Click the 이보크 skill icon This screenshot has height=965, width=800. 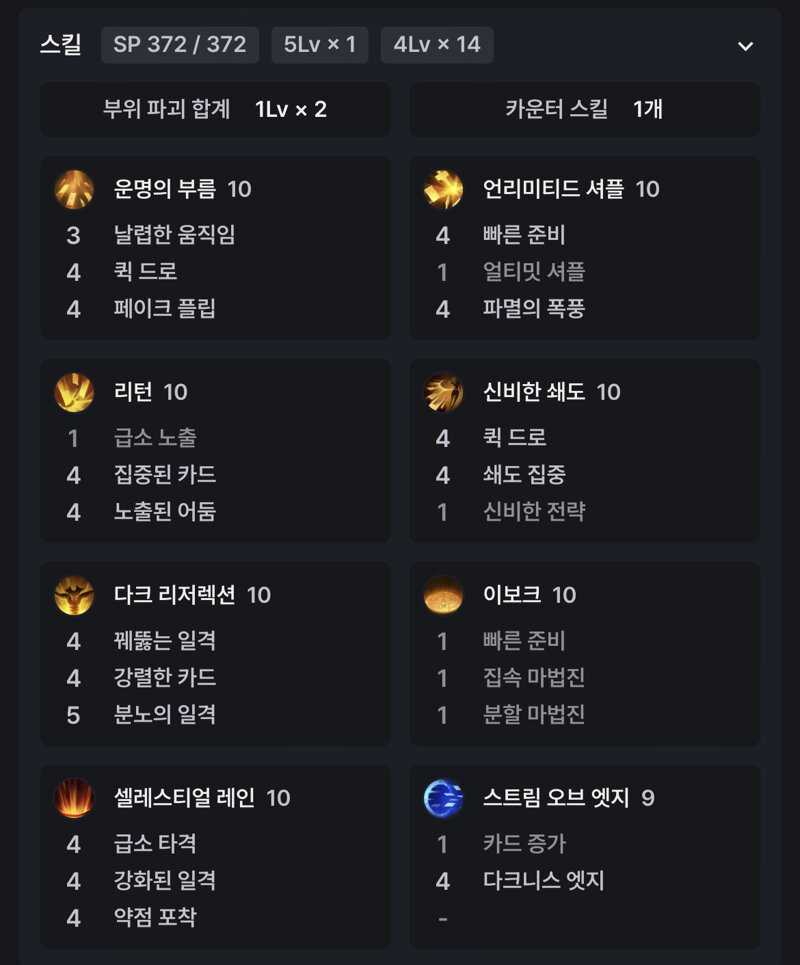[x=443, y=595]
